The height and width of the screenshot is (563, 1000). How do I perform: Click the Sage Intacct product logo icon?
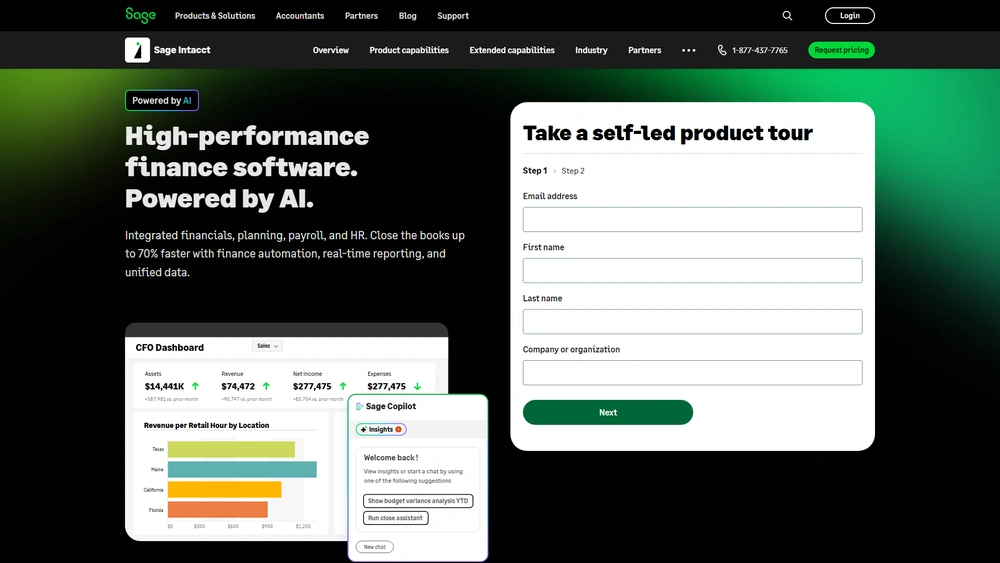(x=137, y=50)
